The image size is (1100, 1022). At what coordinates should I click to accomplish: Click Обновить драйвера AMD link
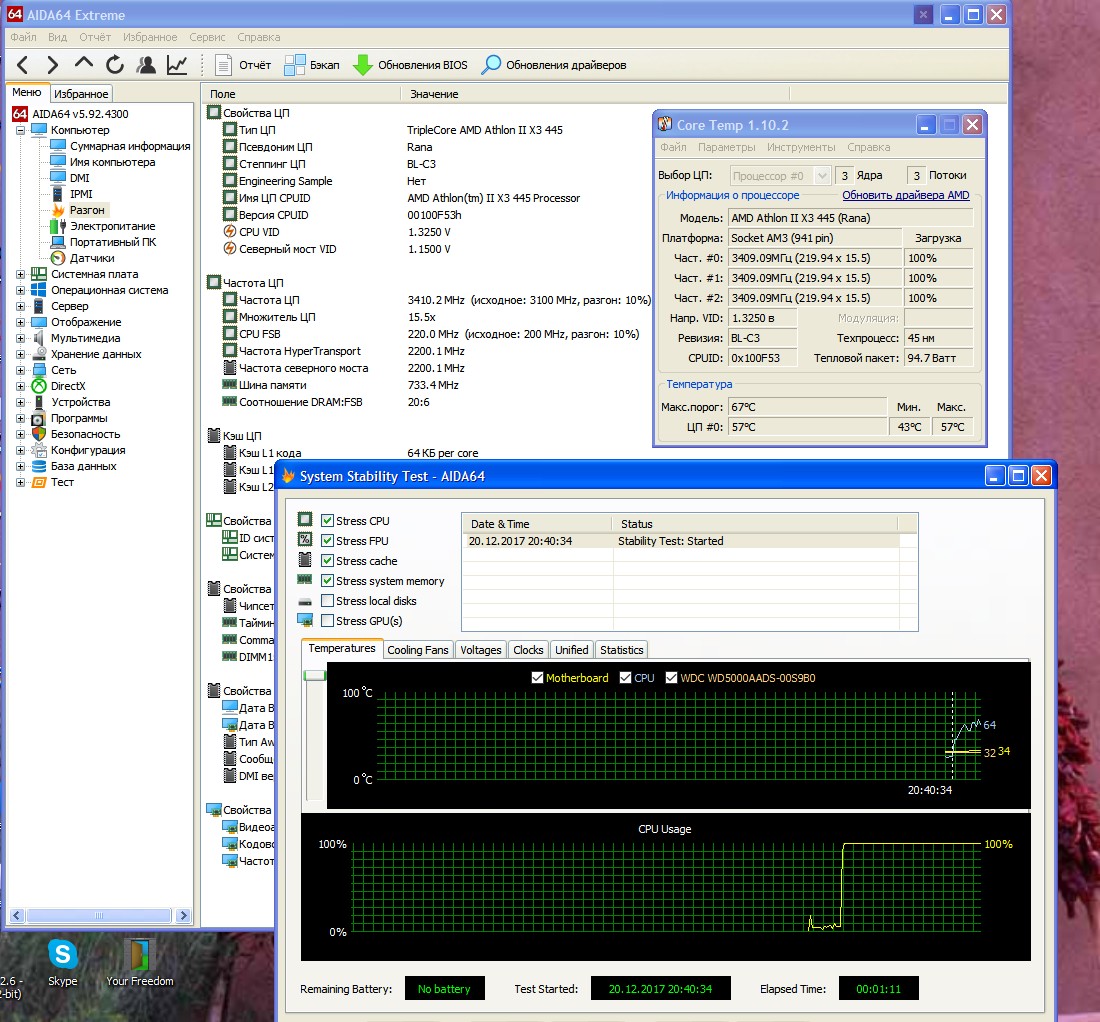coord(906,195)
